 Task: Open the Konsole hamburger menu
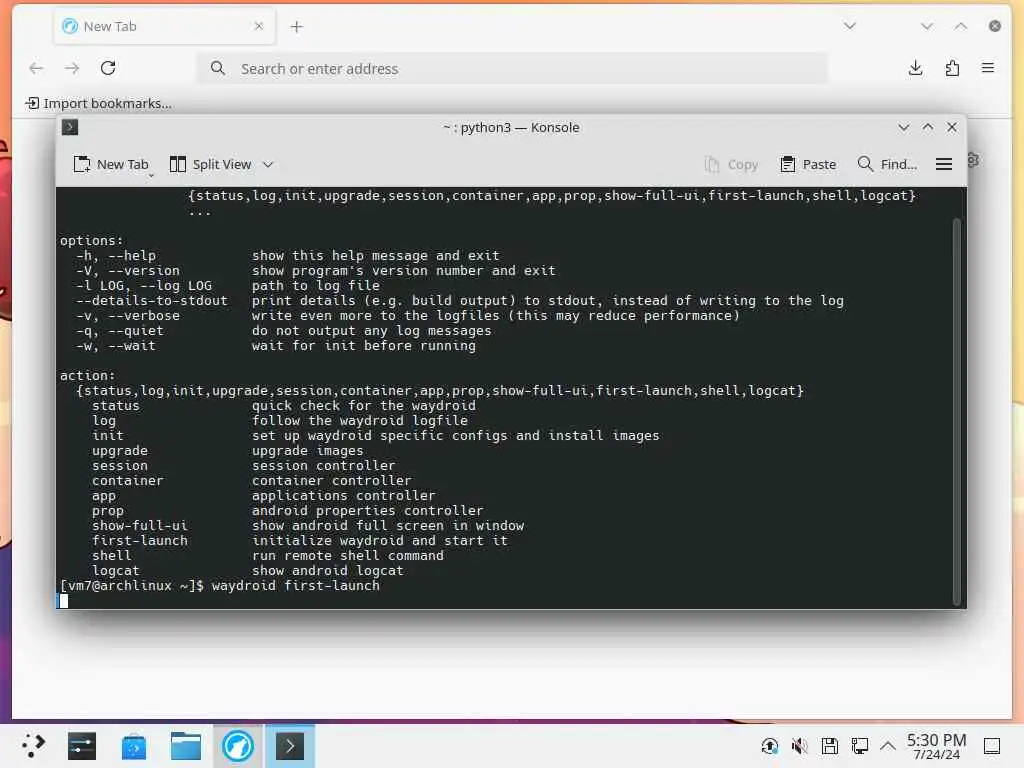coord(944,165)
